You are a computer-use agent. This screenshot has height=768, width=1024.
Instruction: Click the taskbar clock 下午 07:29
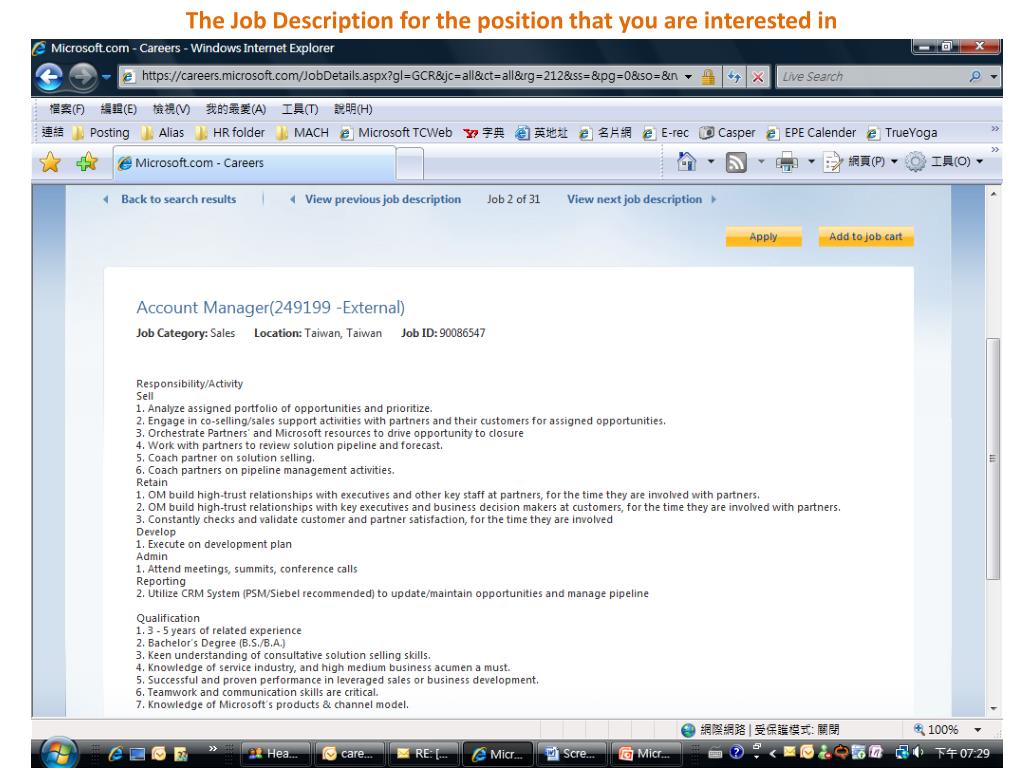tap(962, 753)
